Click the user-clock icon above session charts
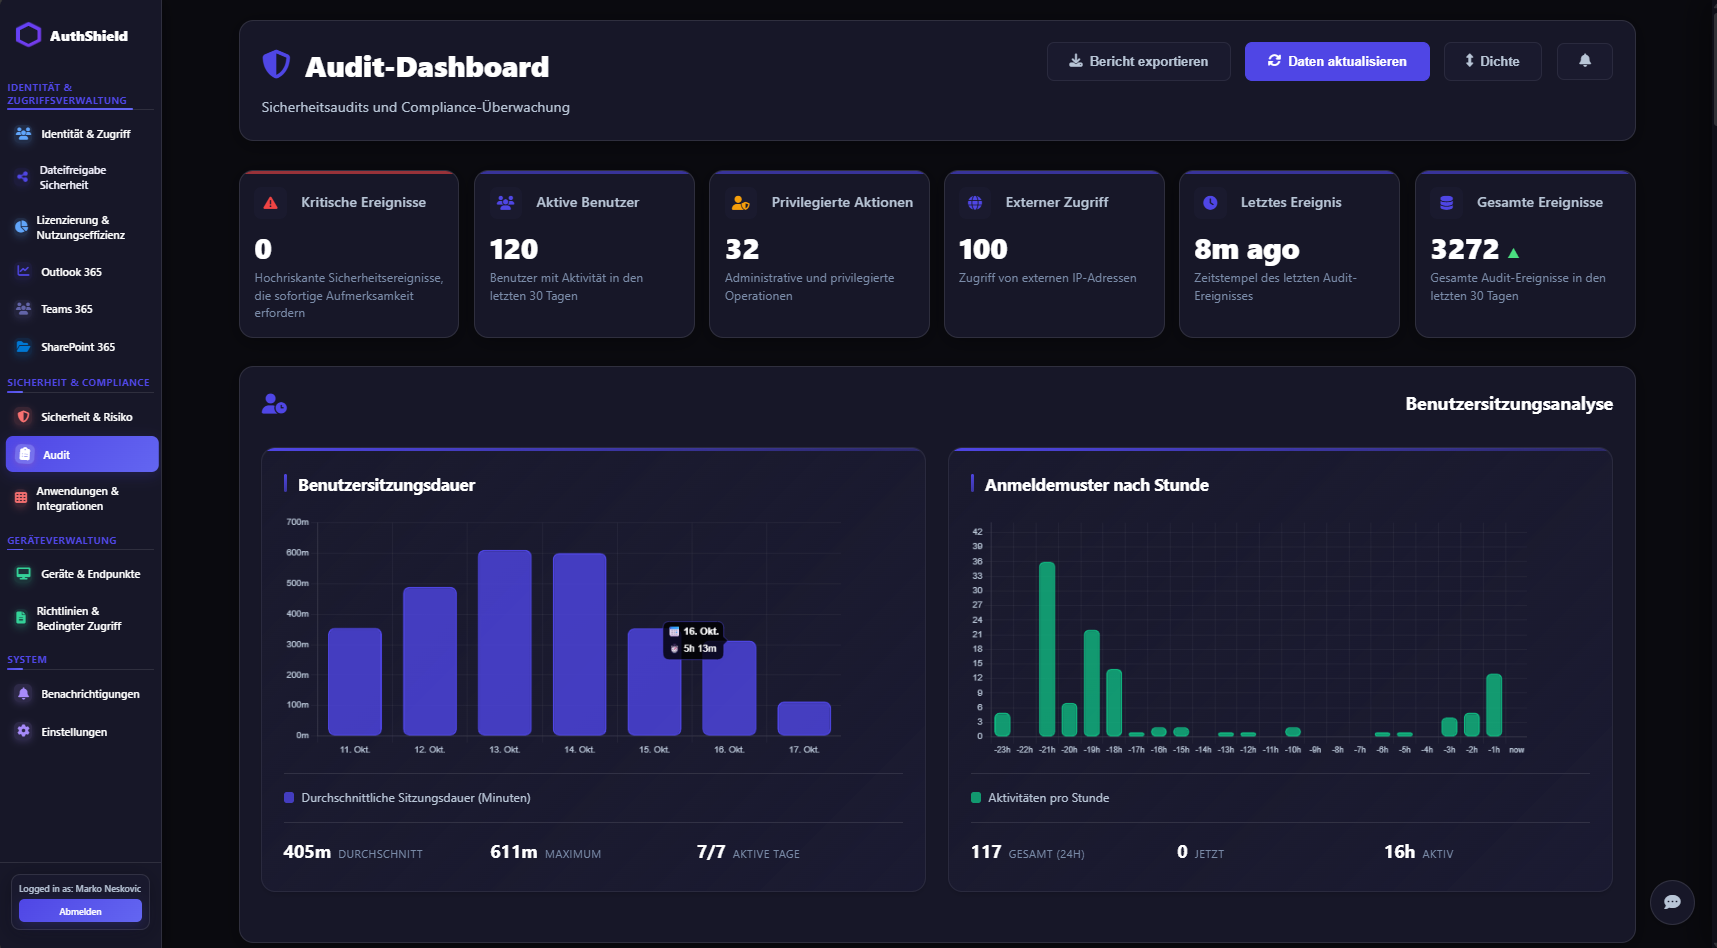 click(274, 404)
